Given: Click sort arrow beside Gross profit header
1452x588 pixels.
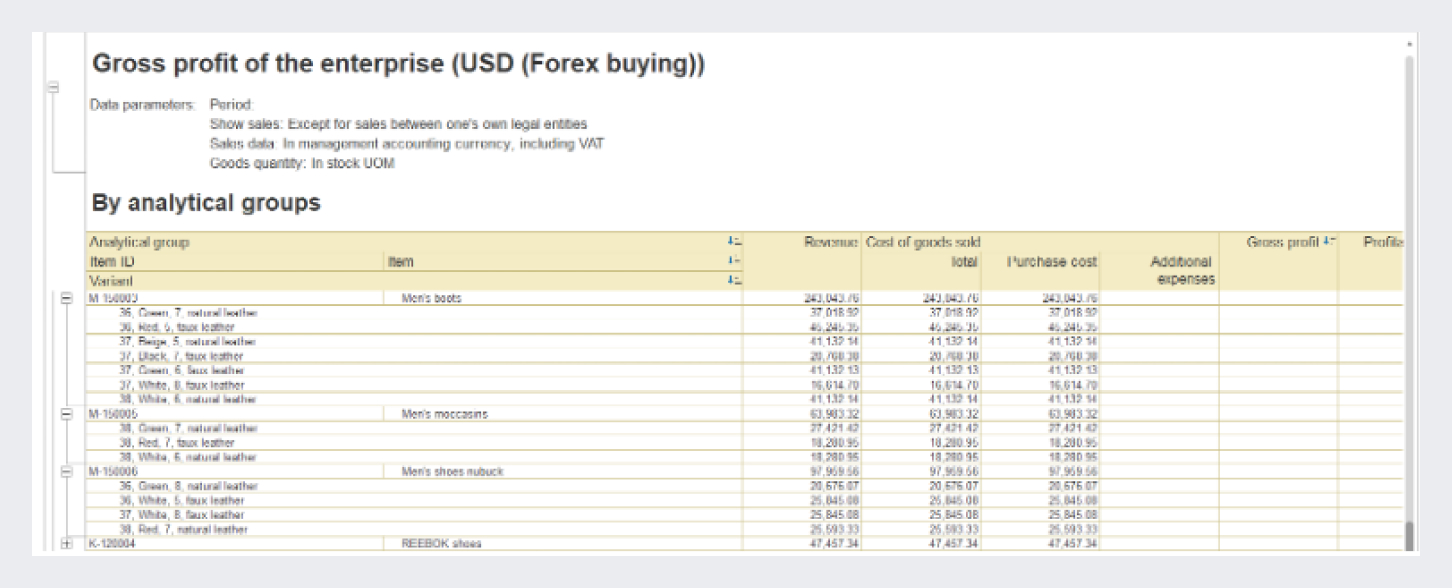Looking at the screenshot, I should [x=1329, y=242].
